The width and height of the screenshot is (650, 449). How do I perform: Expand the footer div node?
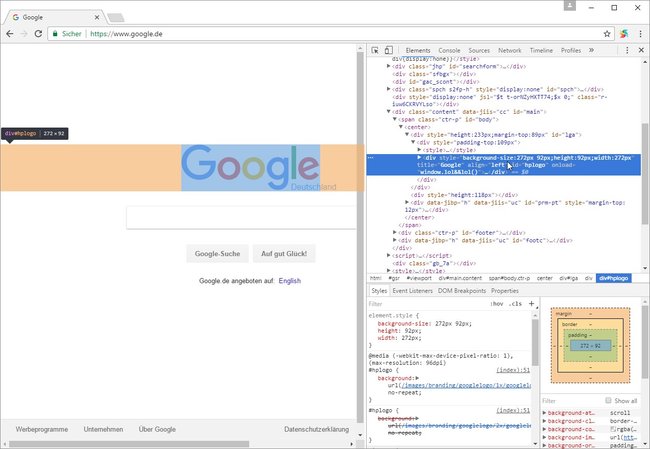395,233
